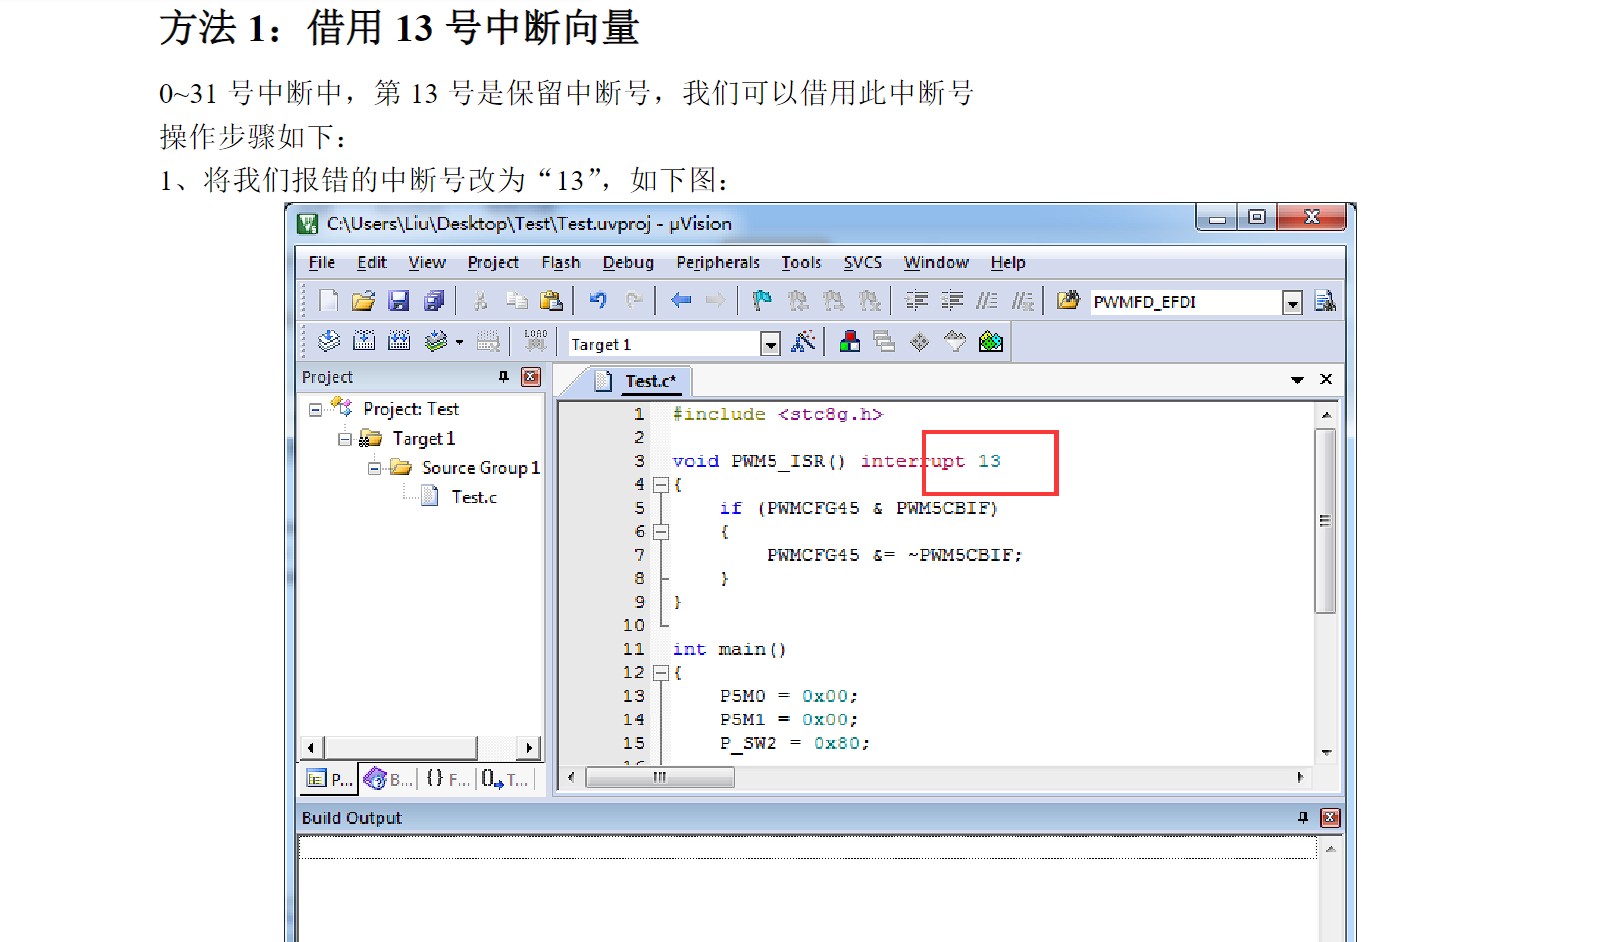Viewport: 1619px width, 942px height.
Task: Click the Copy icon in the toolbar
Action: point(516,301)
